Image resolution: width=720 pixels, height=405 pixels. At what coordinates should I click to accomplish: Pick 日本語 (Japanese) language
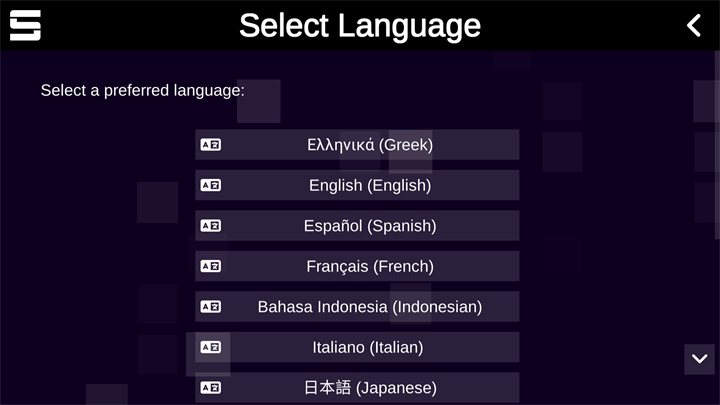pyautogui.click(x=370, y=387)
